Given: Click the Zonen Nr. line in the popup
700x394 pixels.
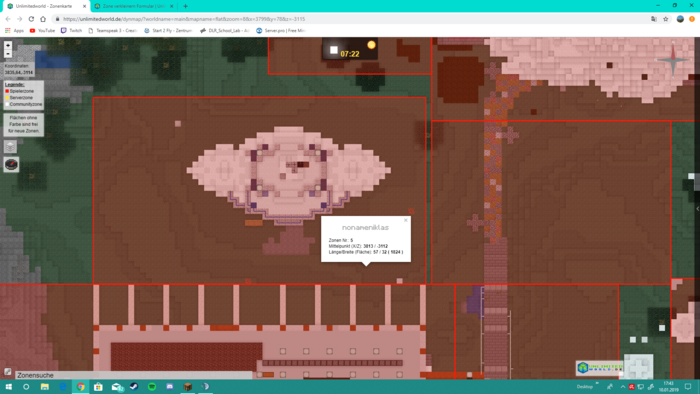Looking at the screenshot, I should click(x=341, y=240).
